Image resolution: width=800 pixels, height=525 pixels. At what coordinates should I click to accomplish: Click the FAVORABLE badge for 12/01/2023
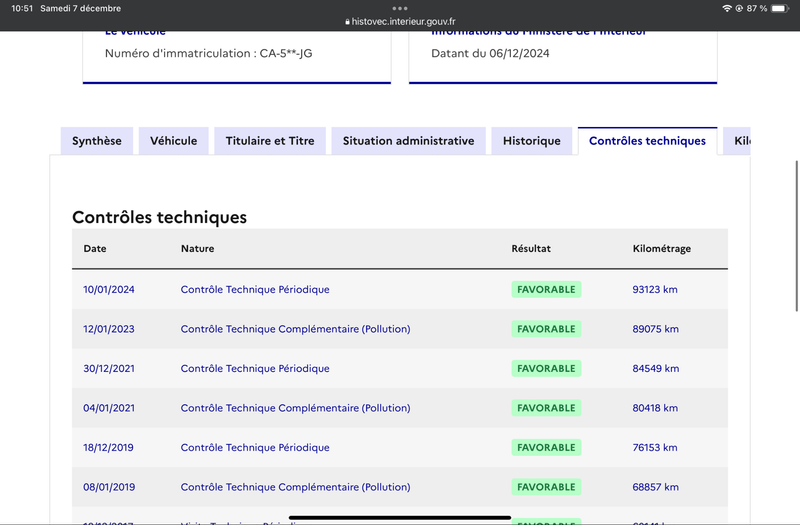click(x=546, y=329)
